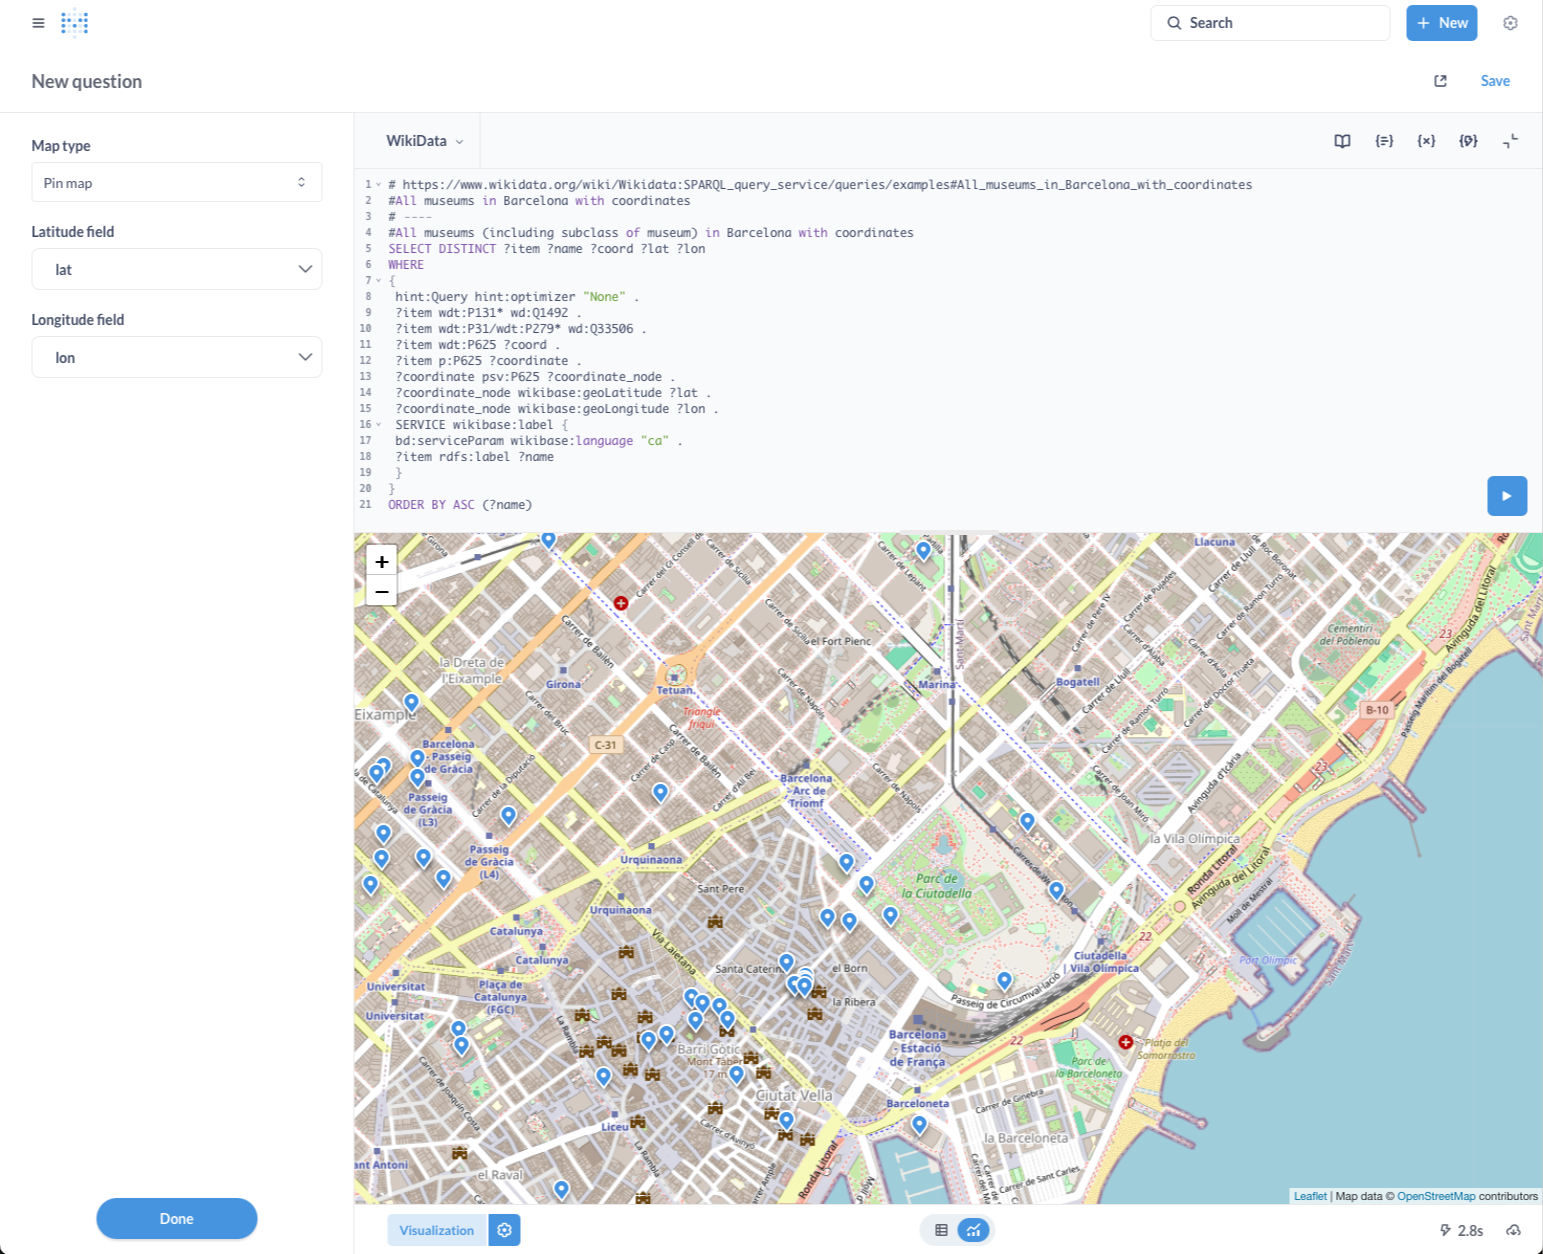Open the SQL snippets sidebar icon
Viewport: 1543px width, 1254px height.
pyautogui.click(x=1384, y=141)
